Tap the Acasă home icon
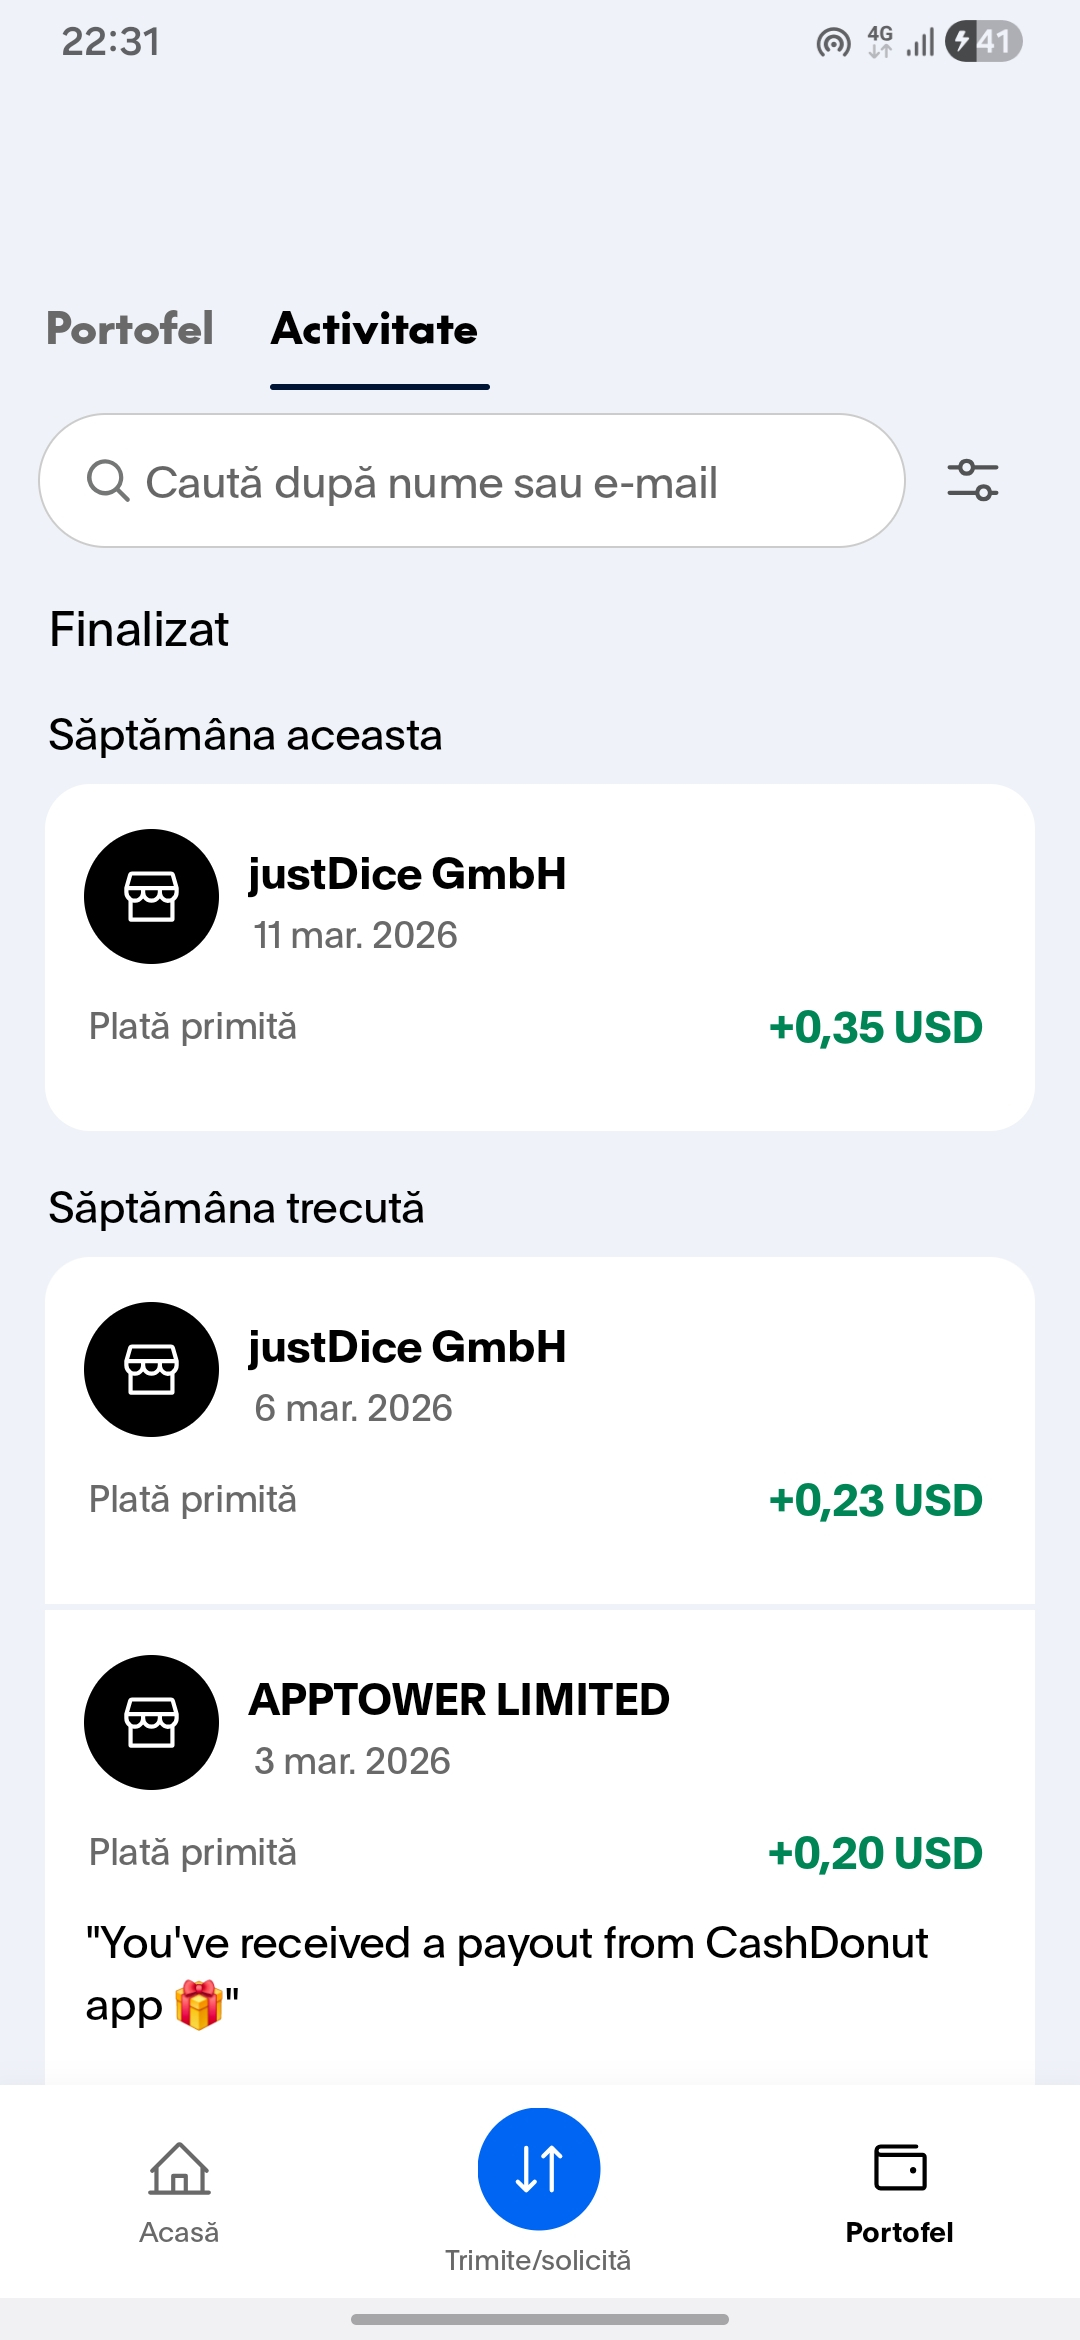This screenshot has height=2340, width=1080. click(x=179, y=2170)
